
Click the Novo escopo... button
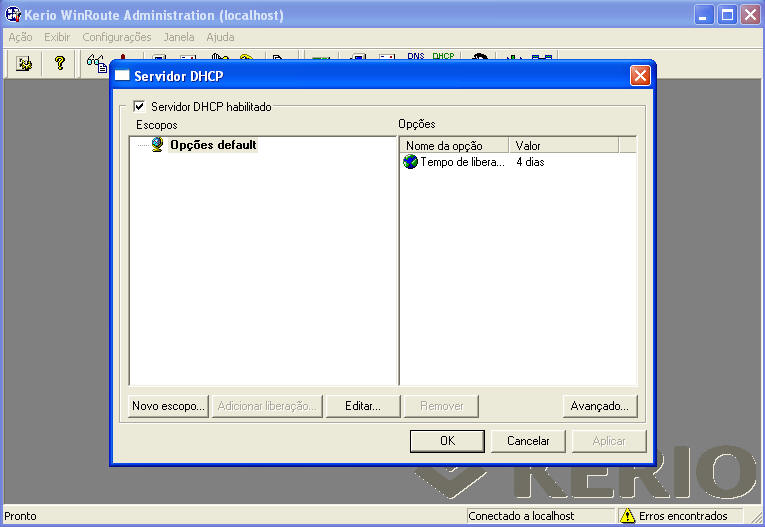pyautogui.click(x=169, y=406)
